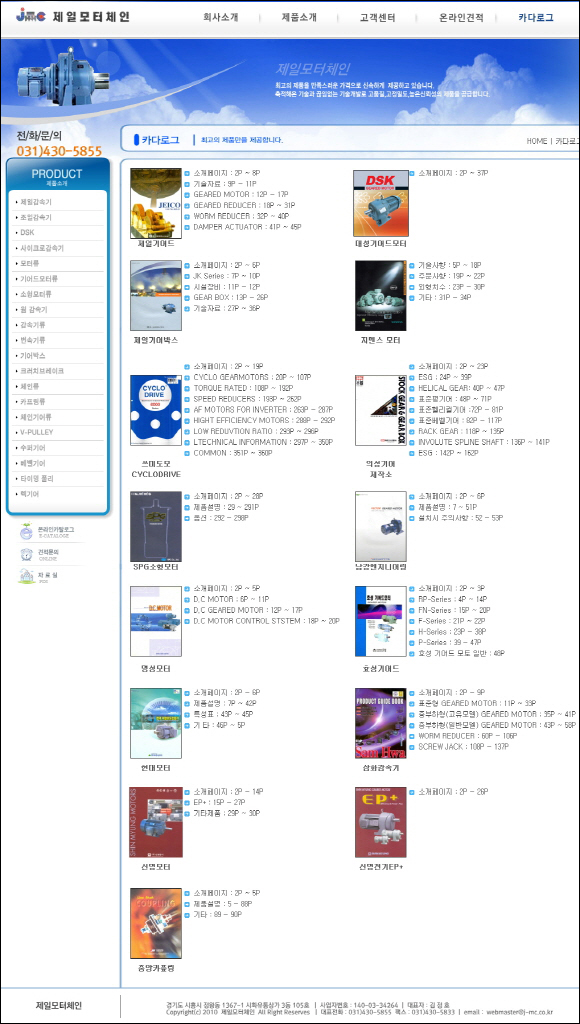The image size is (580, 1024).
Task: Open the CYCLO DRIVE catalog thumbnail
Action: [x=156, y=410]
